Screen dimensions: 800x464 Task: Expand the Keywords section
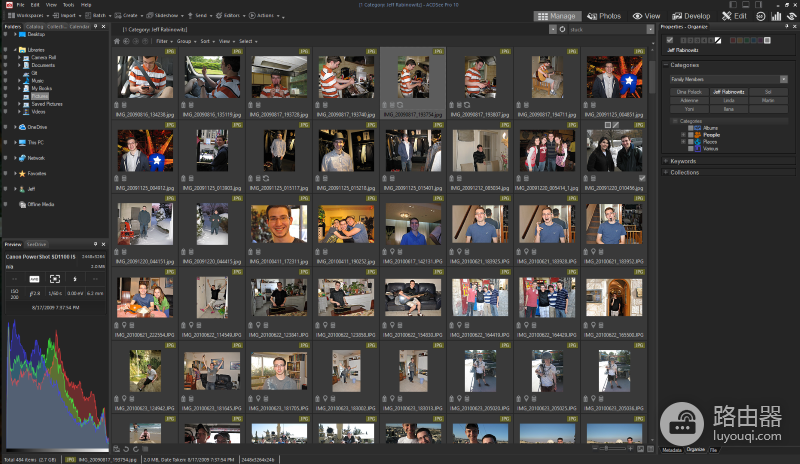(666, 161)
